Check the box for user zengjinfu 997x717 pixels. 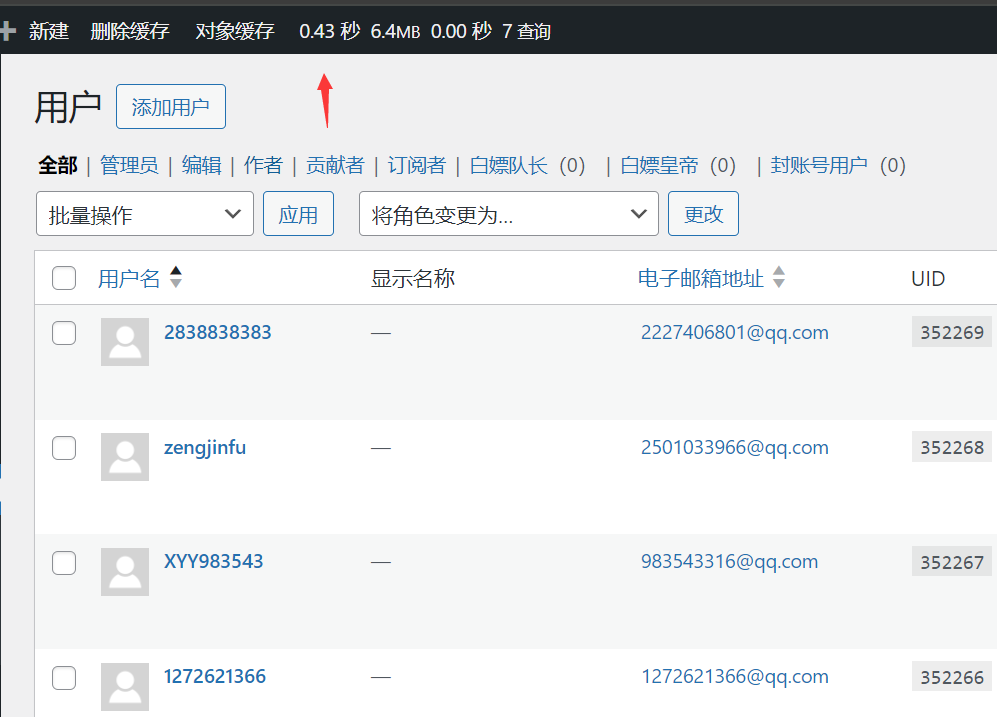click(64, 449)
